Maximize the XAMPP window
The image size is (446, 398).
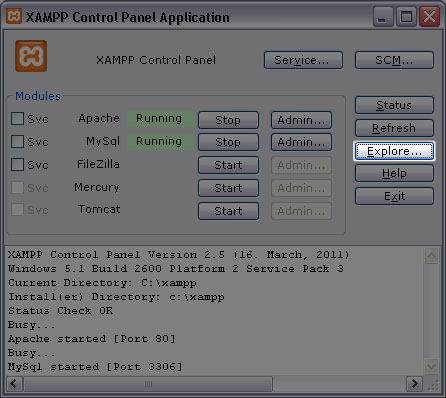tap(406, 16)
